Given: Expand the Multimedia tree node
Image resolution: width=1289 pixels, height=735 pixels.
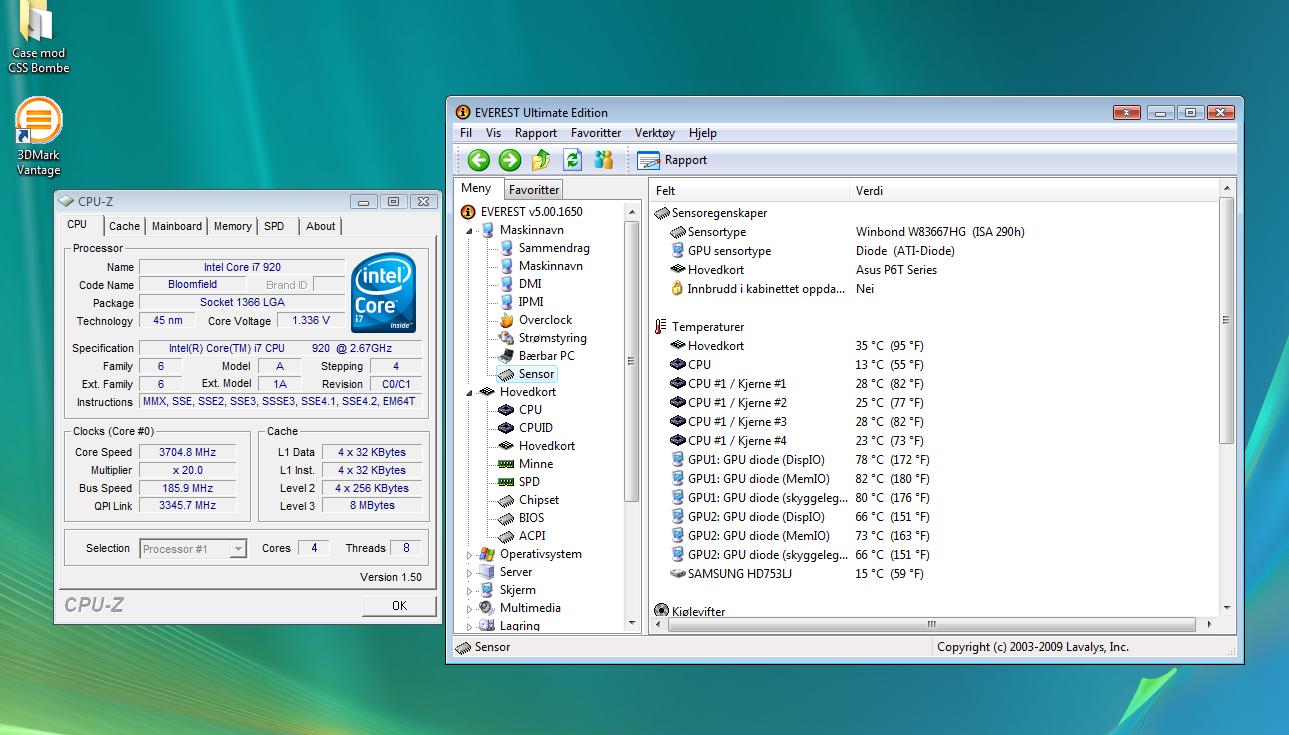Looking at the screenshot, I should click(469, 609).
